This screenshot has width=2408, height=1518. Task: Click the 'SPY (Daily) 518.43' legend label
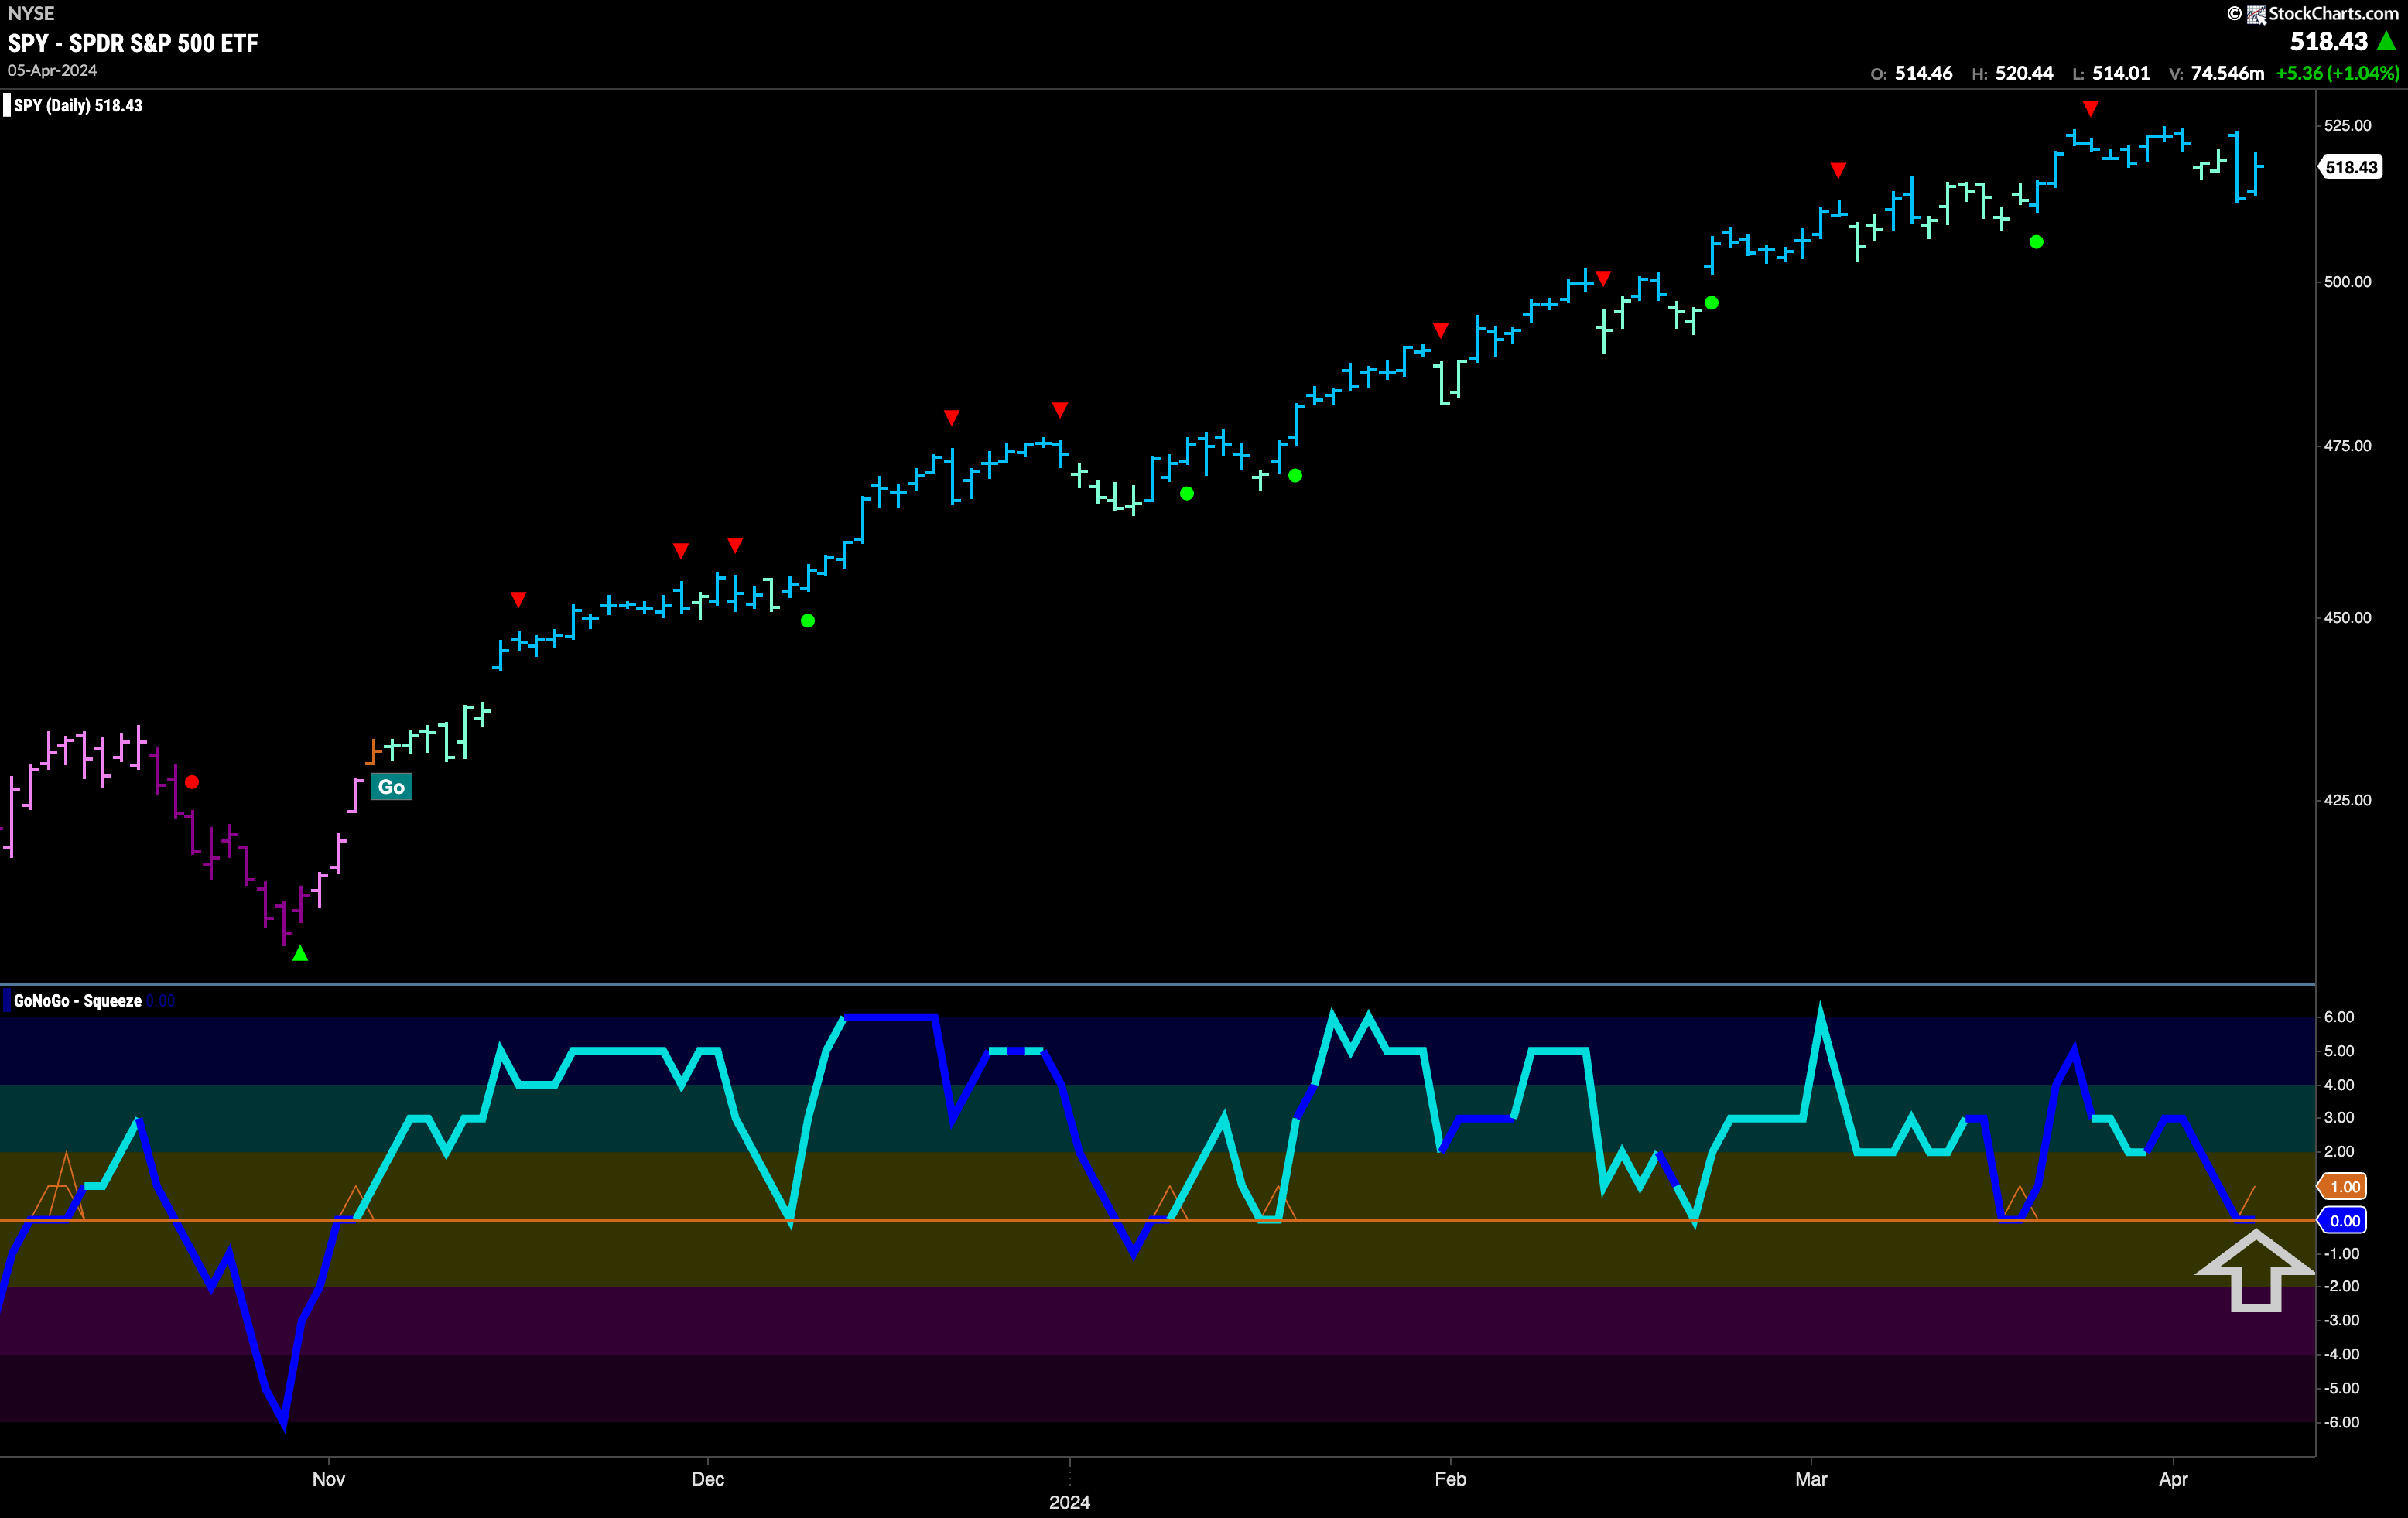click(x=78, y=105)
